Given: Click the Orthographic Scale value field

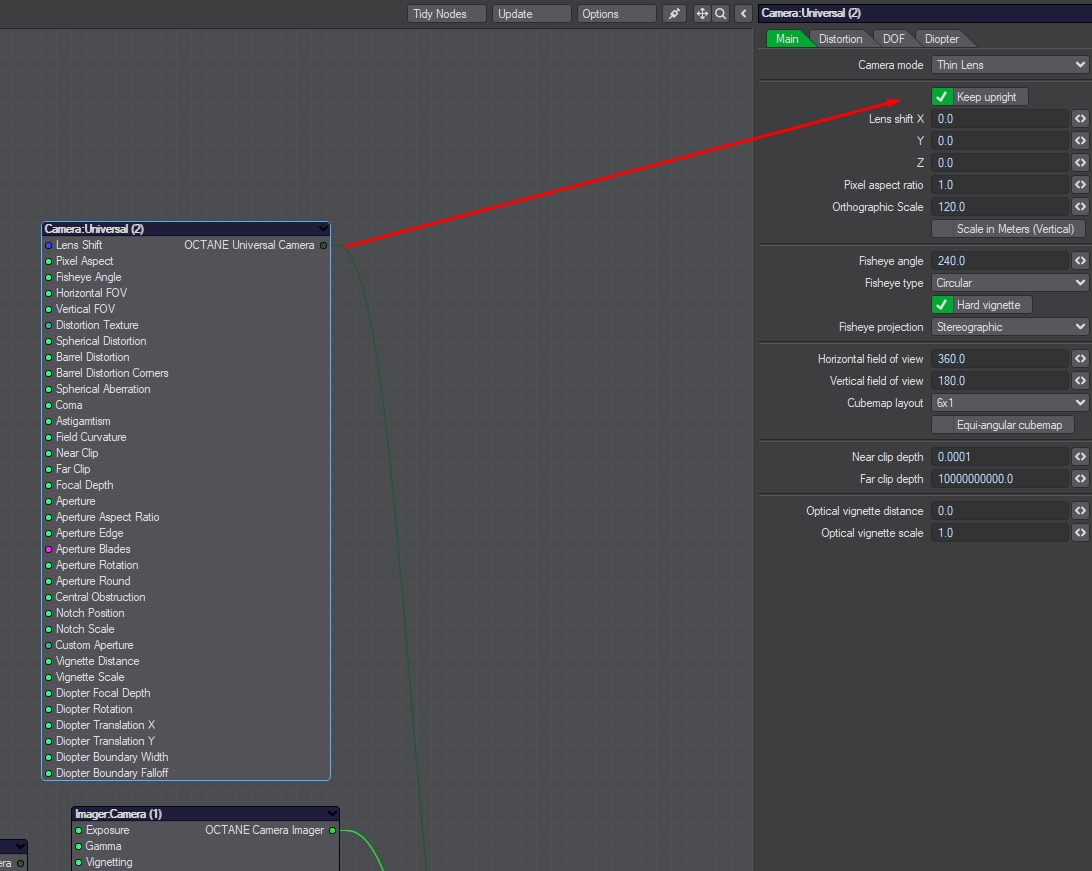Looking at the screenshot, I should click(x=1000, y=207).
